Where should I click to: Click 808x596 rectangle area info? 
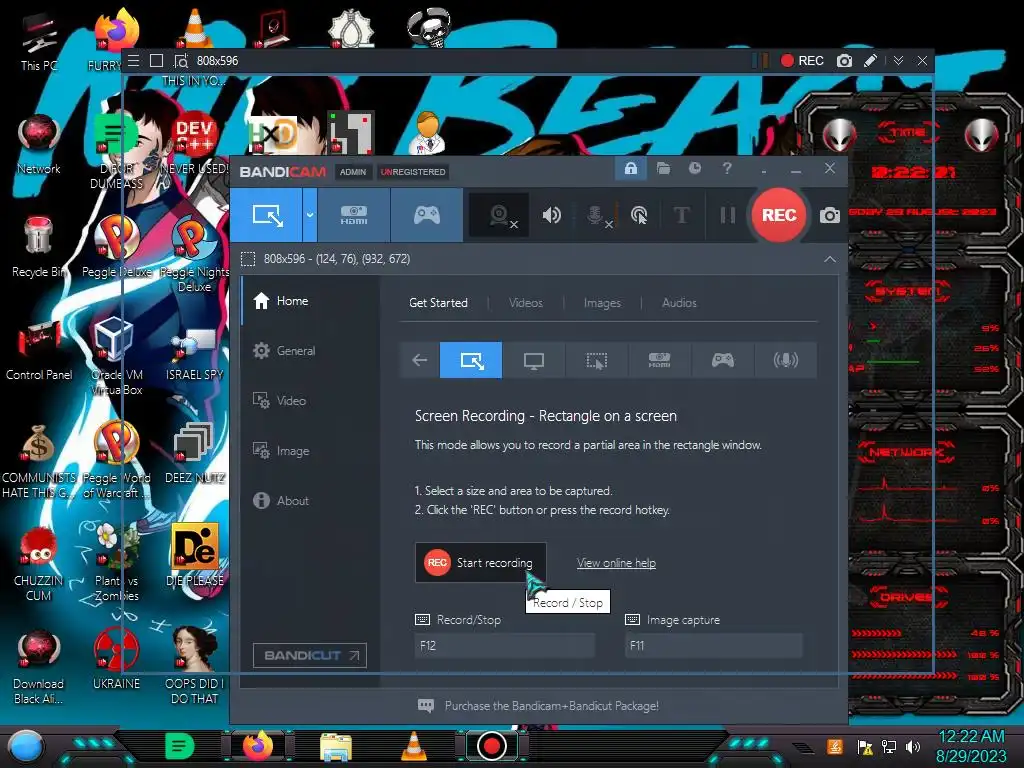pos(337,259)
